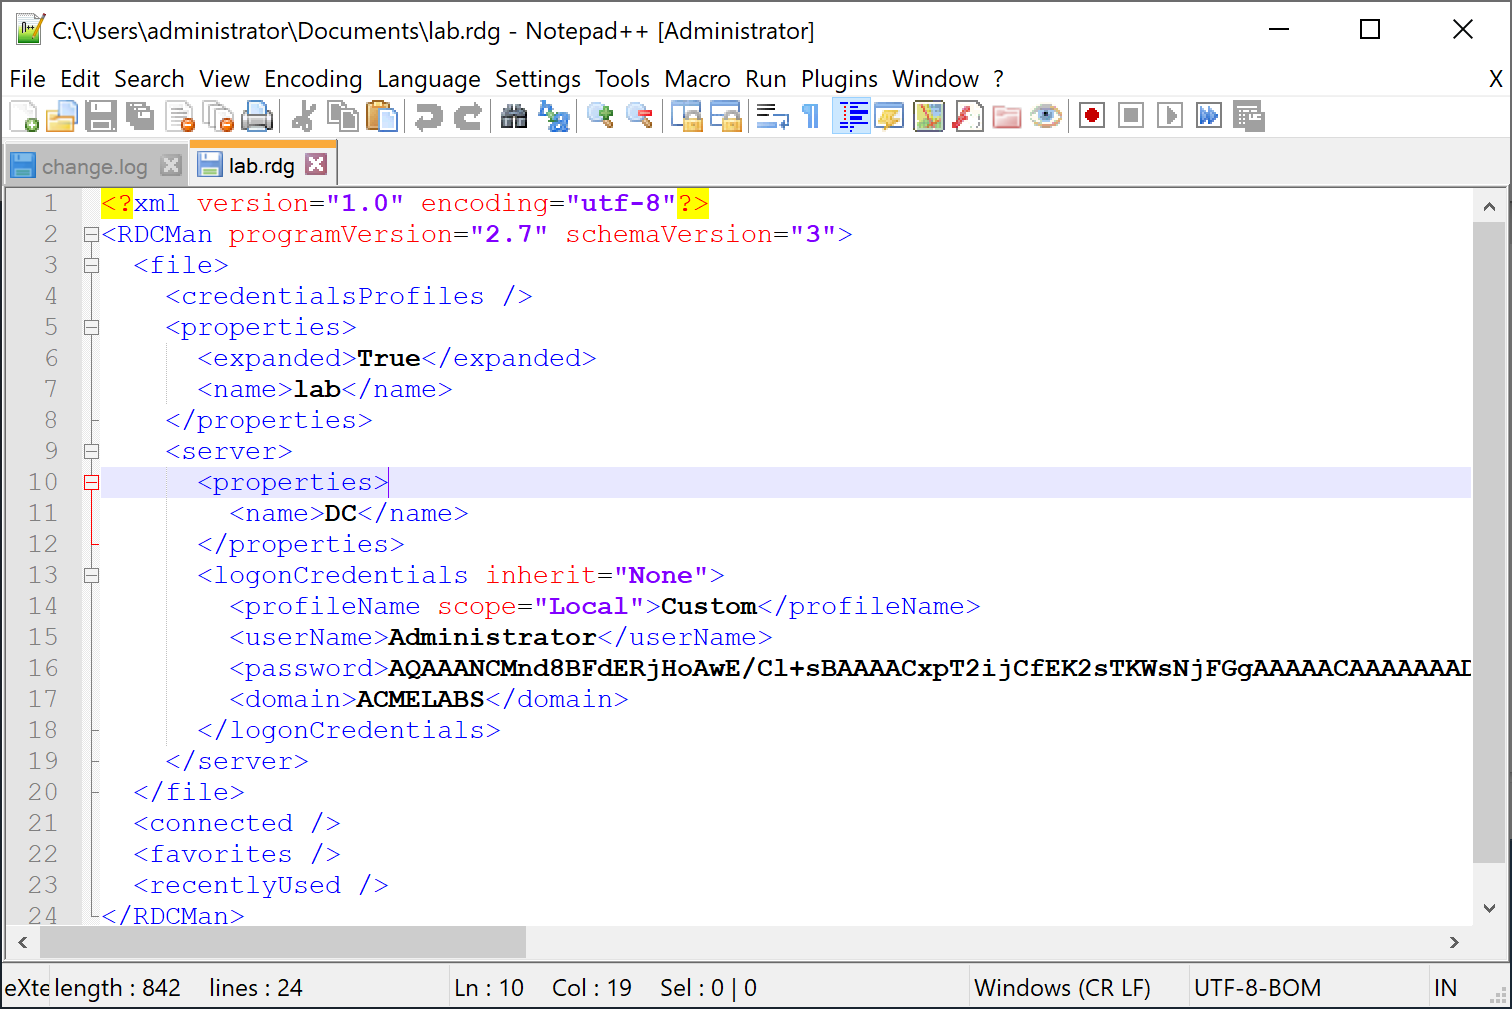Viewport: 1512px width, 1009px height.
Task: Start macro recording with red dot icon
Action: click(x=1092, y=116)
